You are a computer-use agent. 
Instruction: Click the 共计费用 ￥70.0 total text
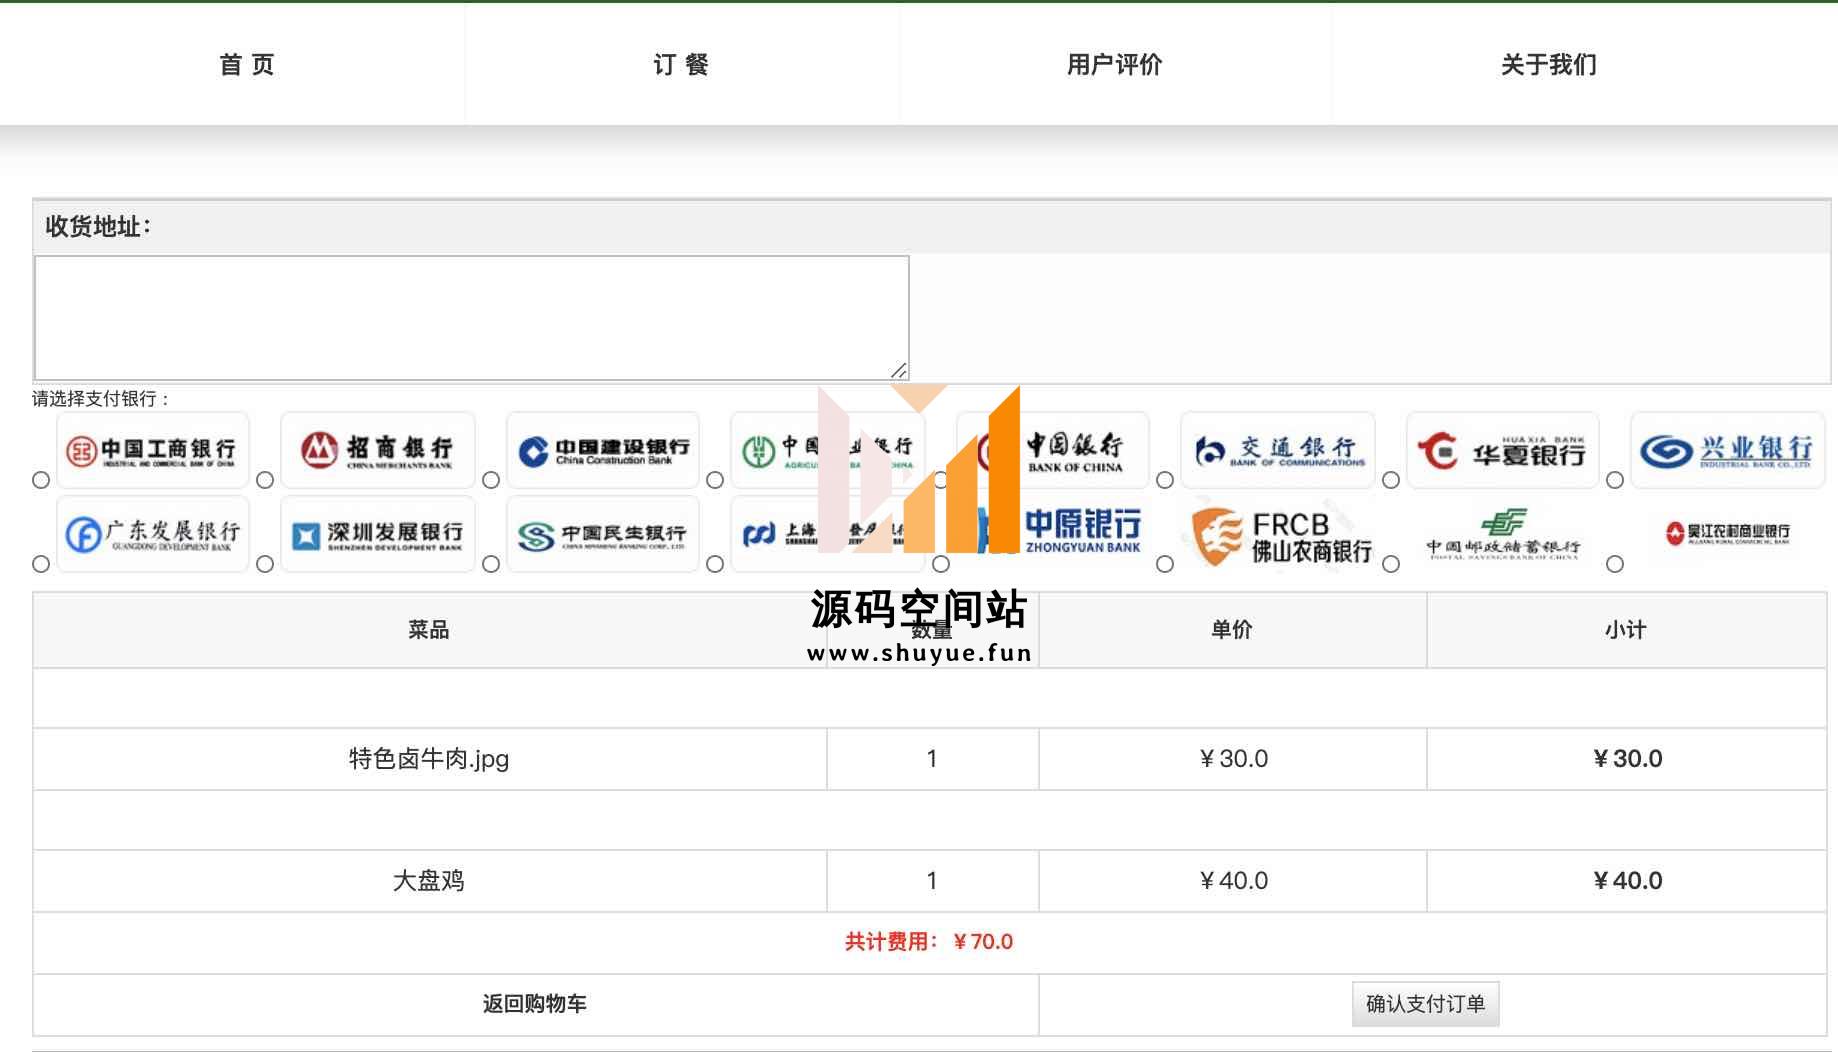[929, 942]
